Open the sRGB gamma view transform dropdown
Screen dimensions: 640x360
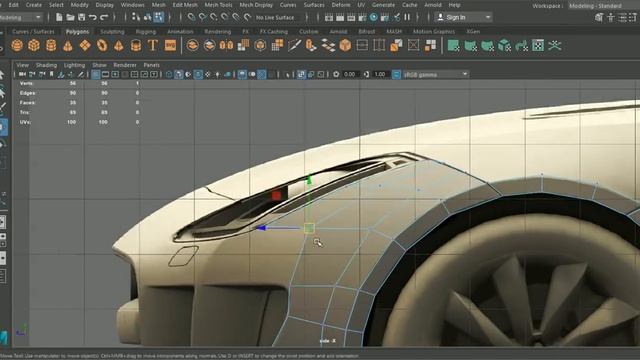435,74
